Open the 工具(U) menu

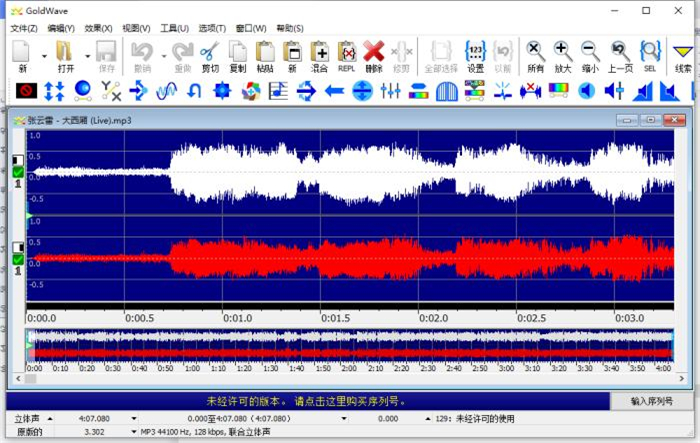(174, 28)
